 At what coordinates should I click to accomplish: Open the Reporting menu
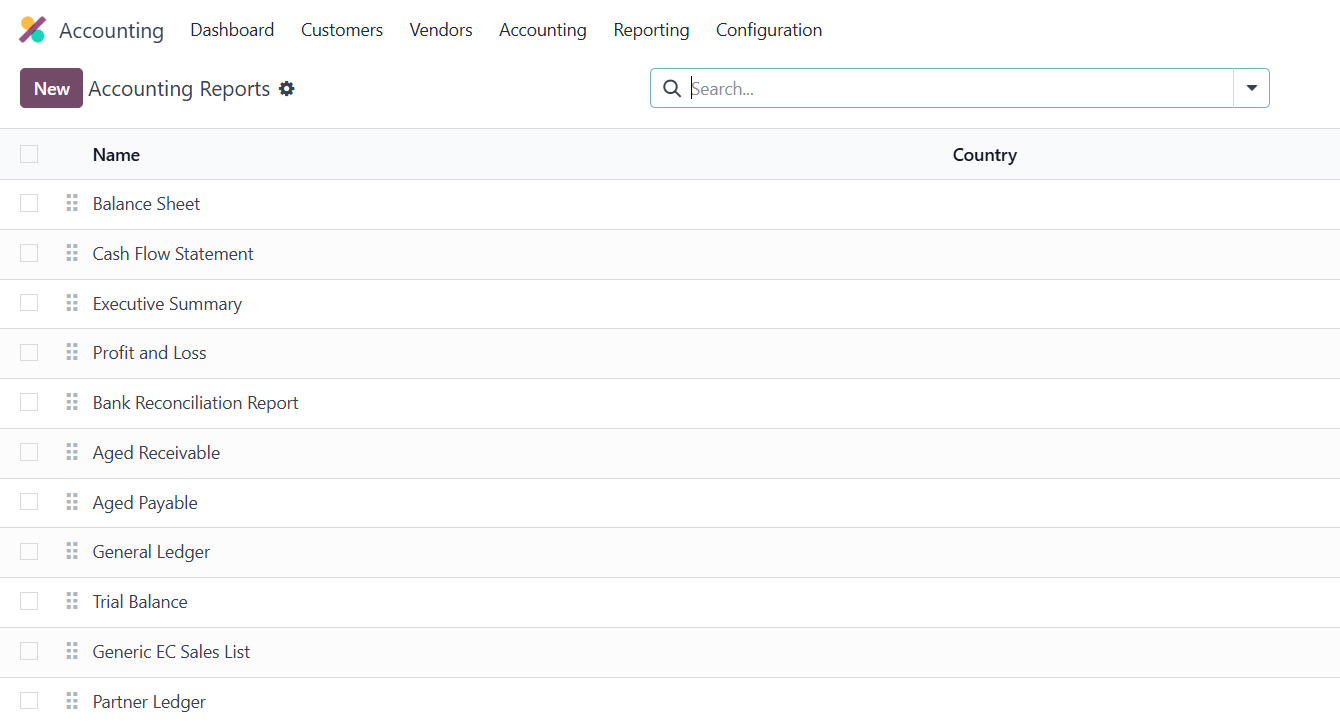tap(651, 30)
